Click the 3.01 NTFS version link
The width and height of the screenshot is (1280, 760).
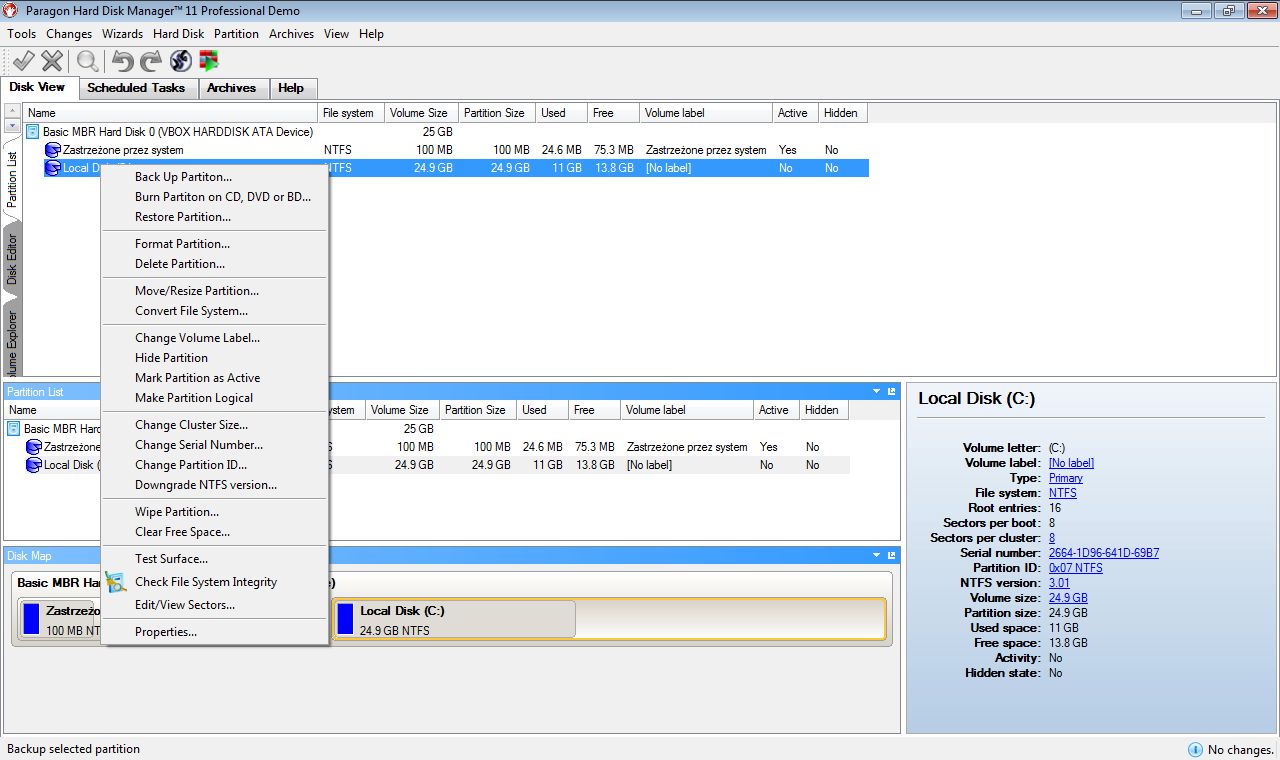[1059, 583]
